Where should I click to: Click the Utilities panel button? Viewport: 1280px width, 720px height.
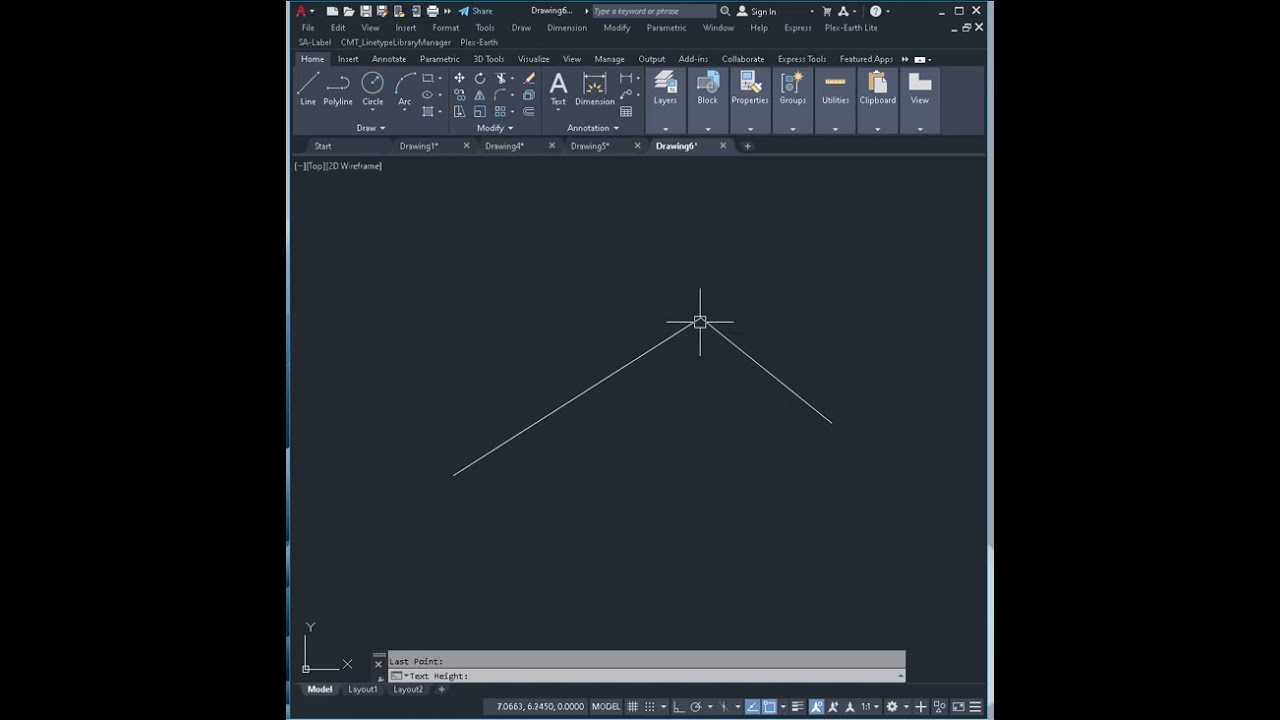[x=835, y=89]
